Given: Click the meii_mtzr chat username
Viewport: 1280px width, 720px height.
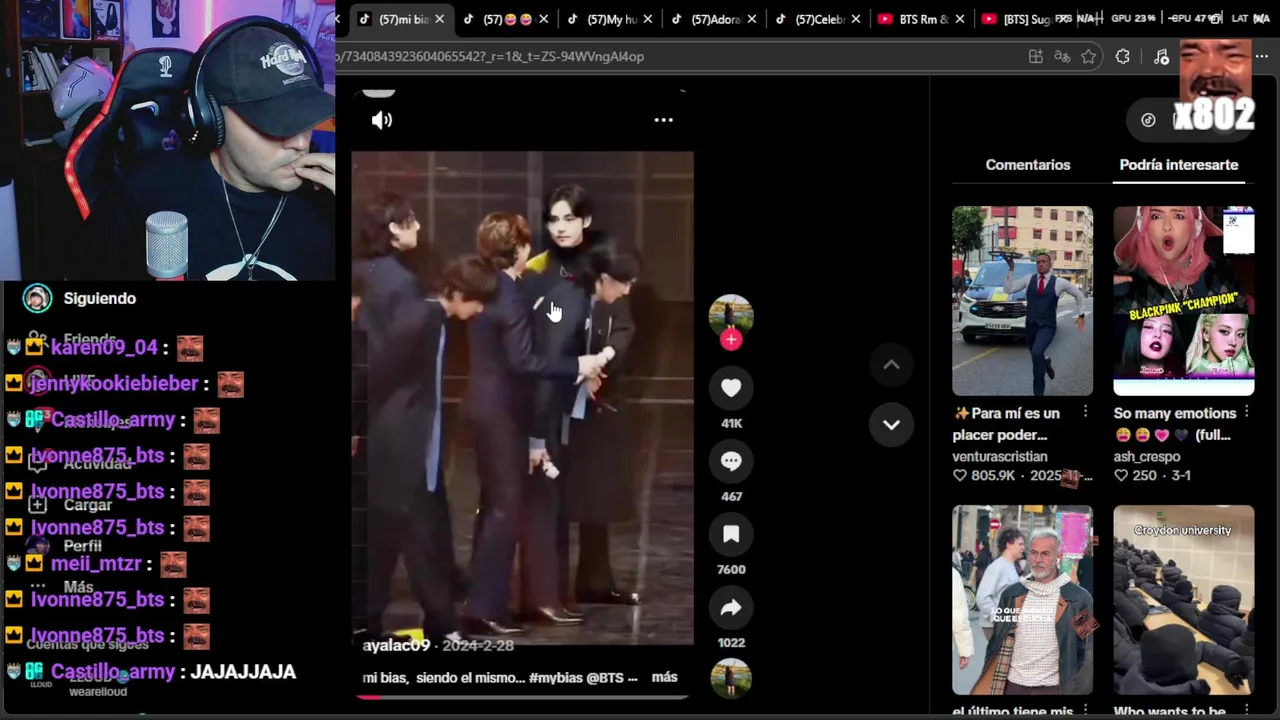Looking at the screenshot, I should pos(96,563).
